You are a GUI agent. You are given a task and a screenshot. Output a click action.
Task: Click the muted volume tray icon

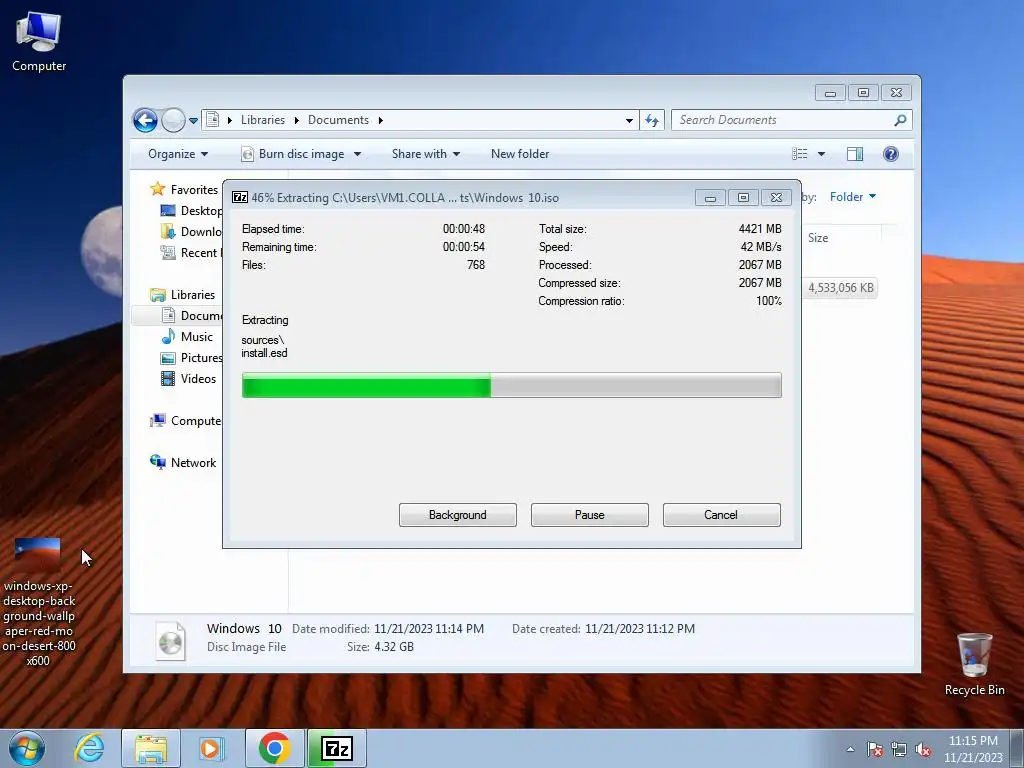tap(923, 749)
